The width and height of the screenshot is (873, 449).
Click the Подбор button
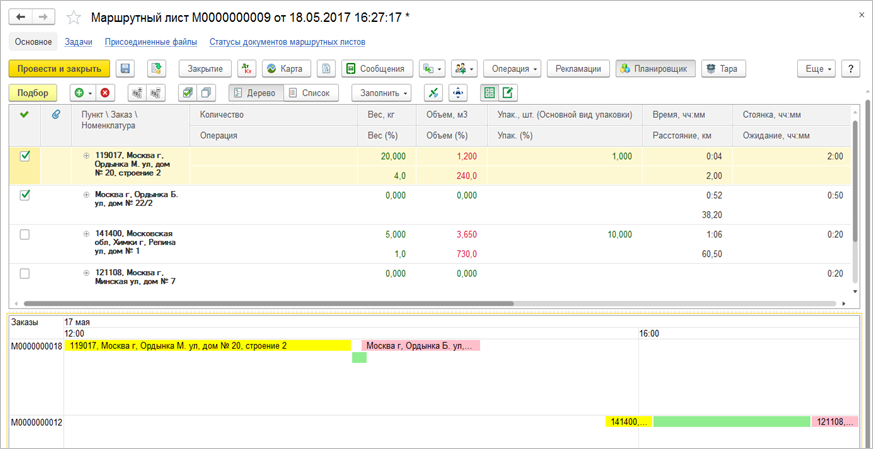[32, 93]
